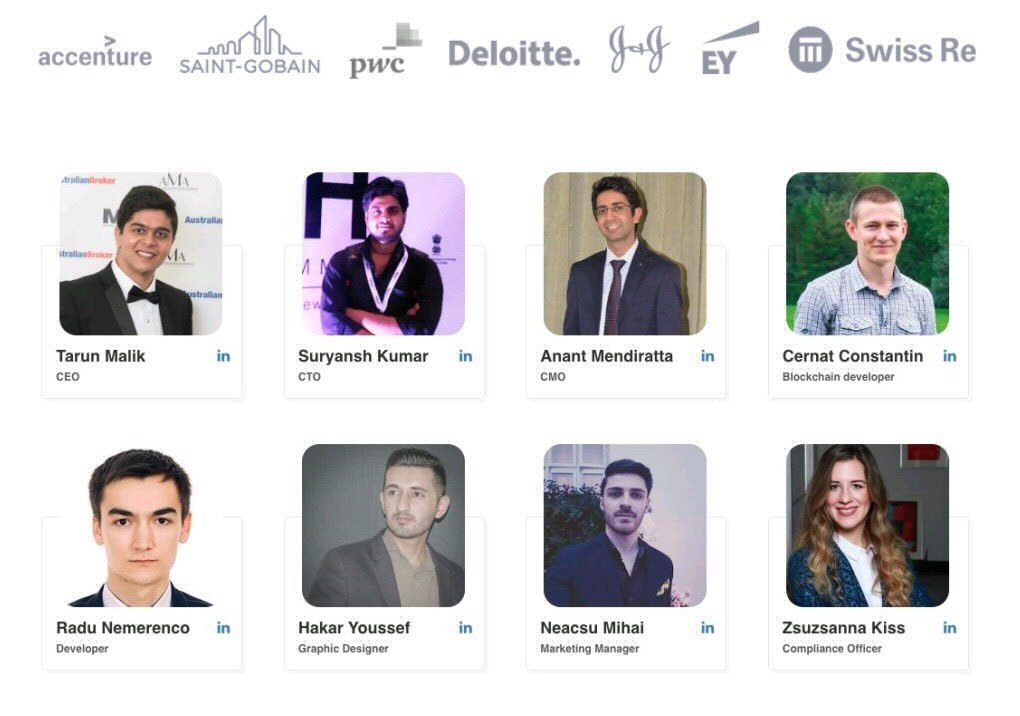Open Cernat Constantin's LinkedIn icon
Image resolution: width=1020 pixels, height=716 pixels.
[950, 356]
